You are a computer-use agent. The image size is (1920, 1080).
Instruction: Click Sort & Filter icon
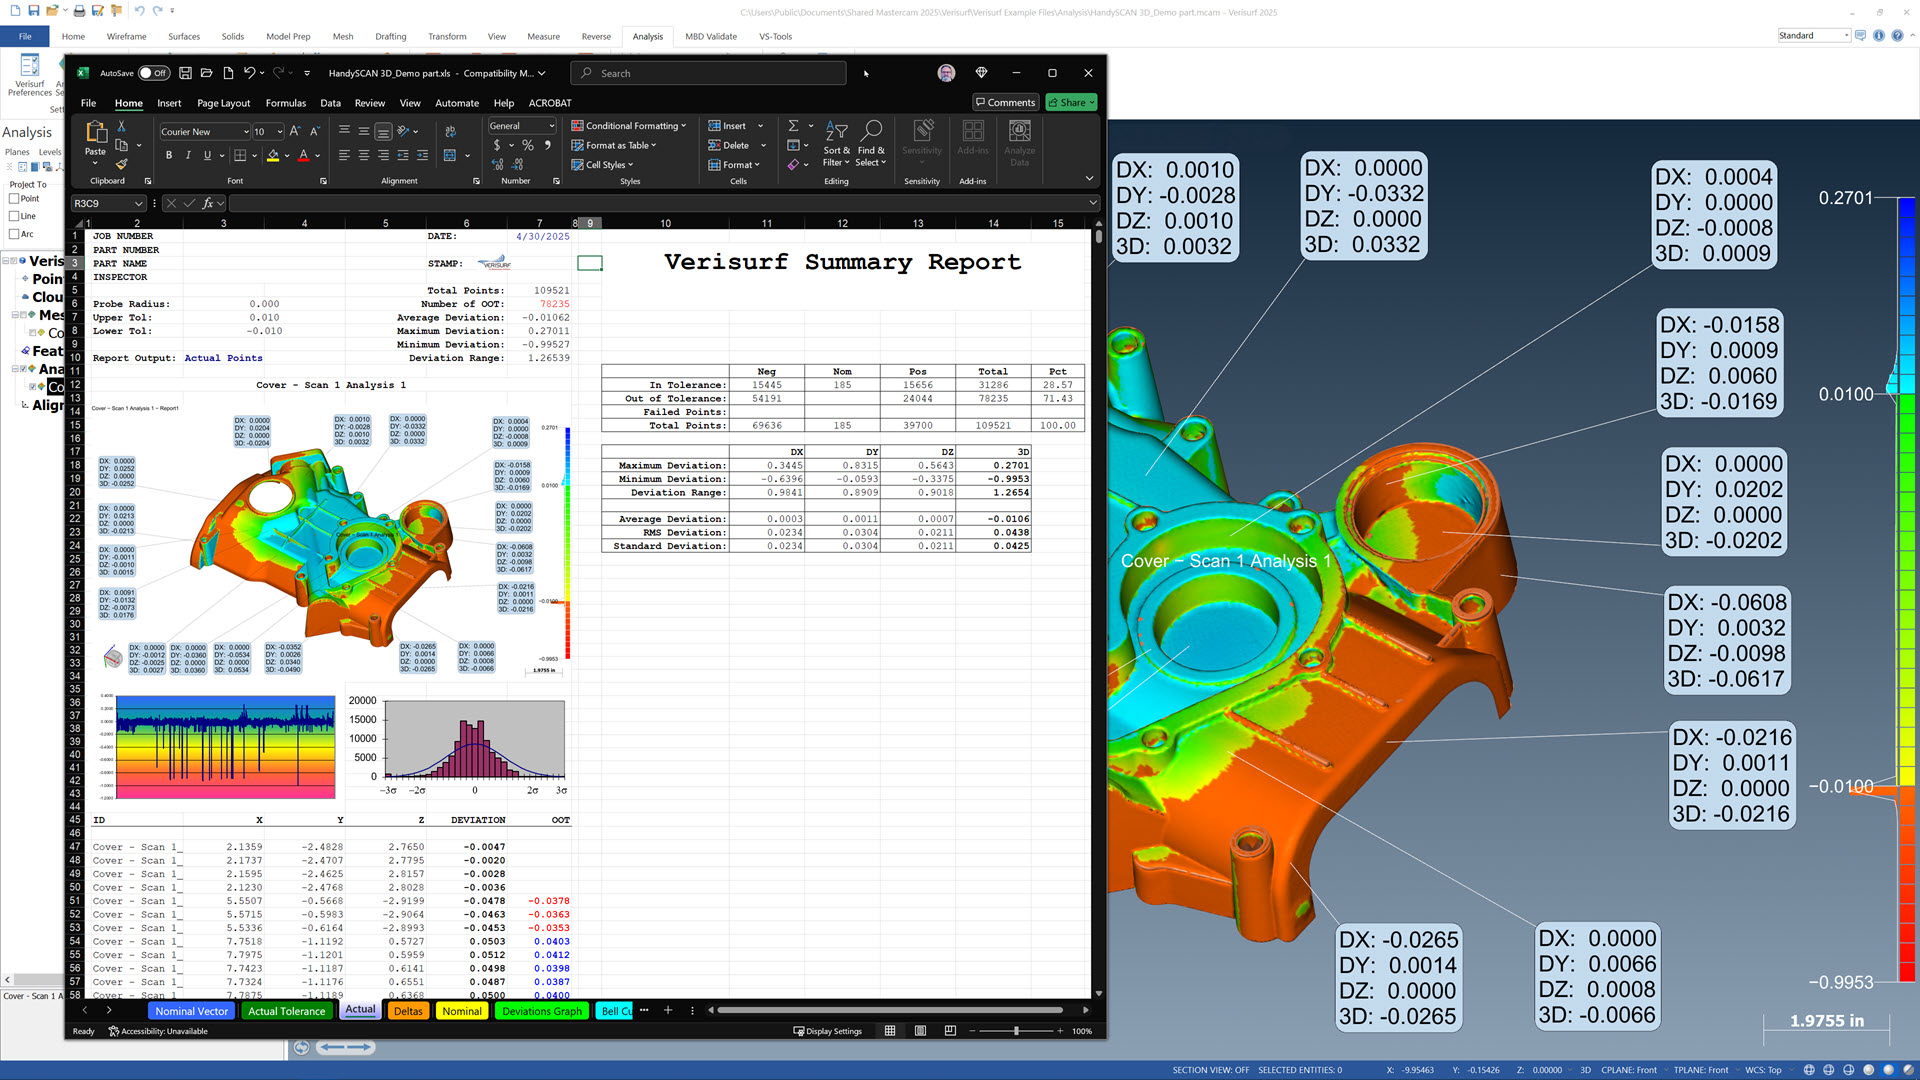tap(837, 131)
